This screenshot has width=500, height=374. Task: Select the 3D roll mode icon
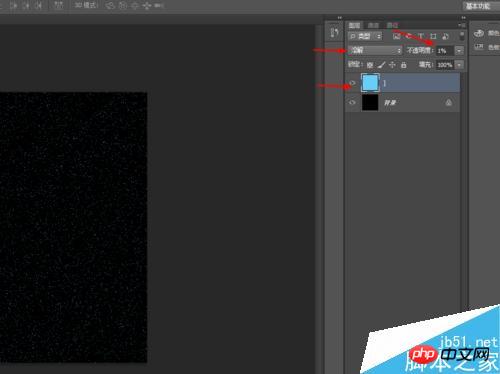123,6
